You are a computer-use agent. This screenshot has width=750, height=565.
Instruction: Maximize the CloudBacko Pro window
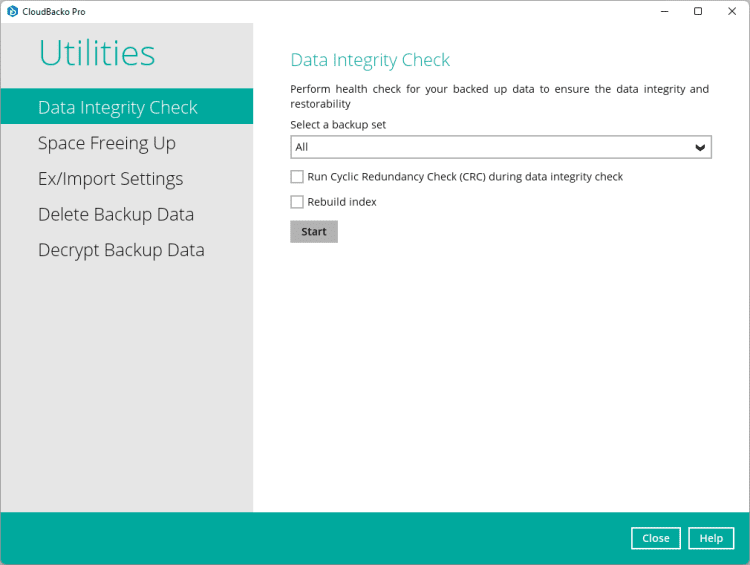click(698, 11)
